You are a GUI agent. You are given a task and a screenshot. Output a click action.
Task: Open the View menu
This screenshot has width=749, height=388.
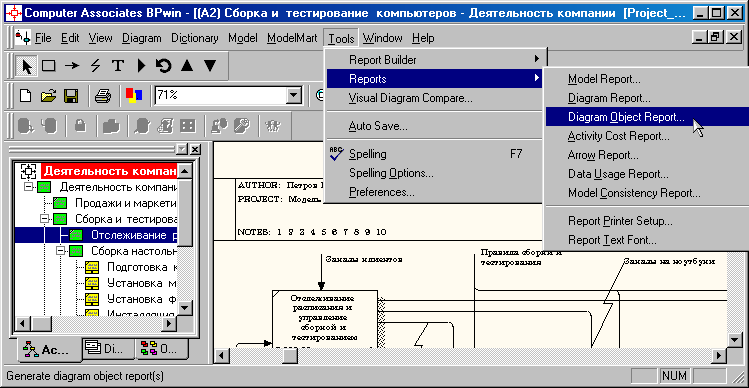(100, 38)
